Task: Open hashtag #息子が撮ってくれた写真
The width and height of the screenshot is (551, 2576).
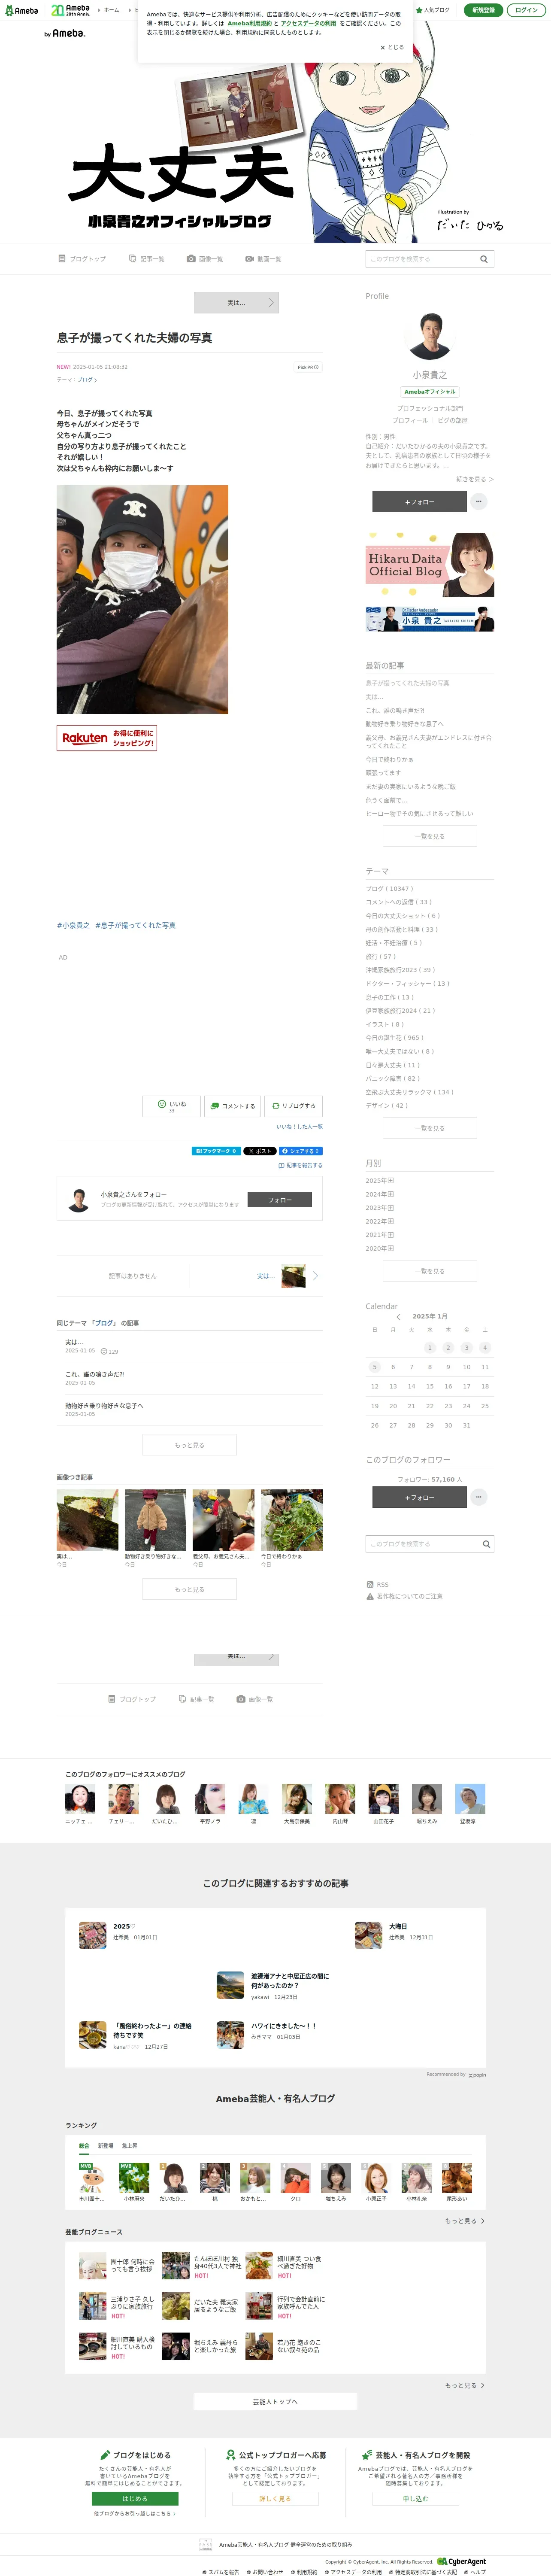Action: coord(135,925)
